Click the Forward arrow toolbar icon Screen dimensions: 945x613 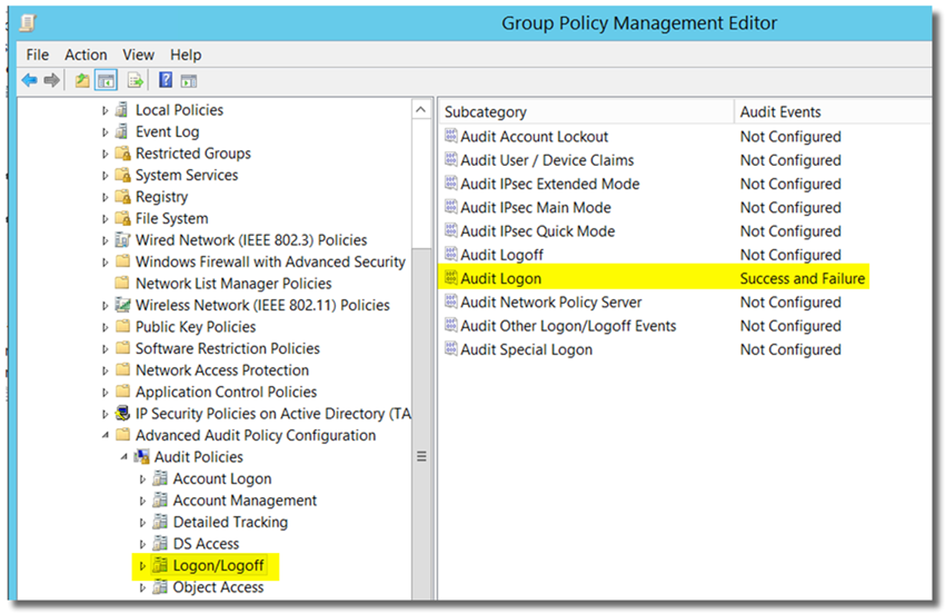click(51, 81)
